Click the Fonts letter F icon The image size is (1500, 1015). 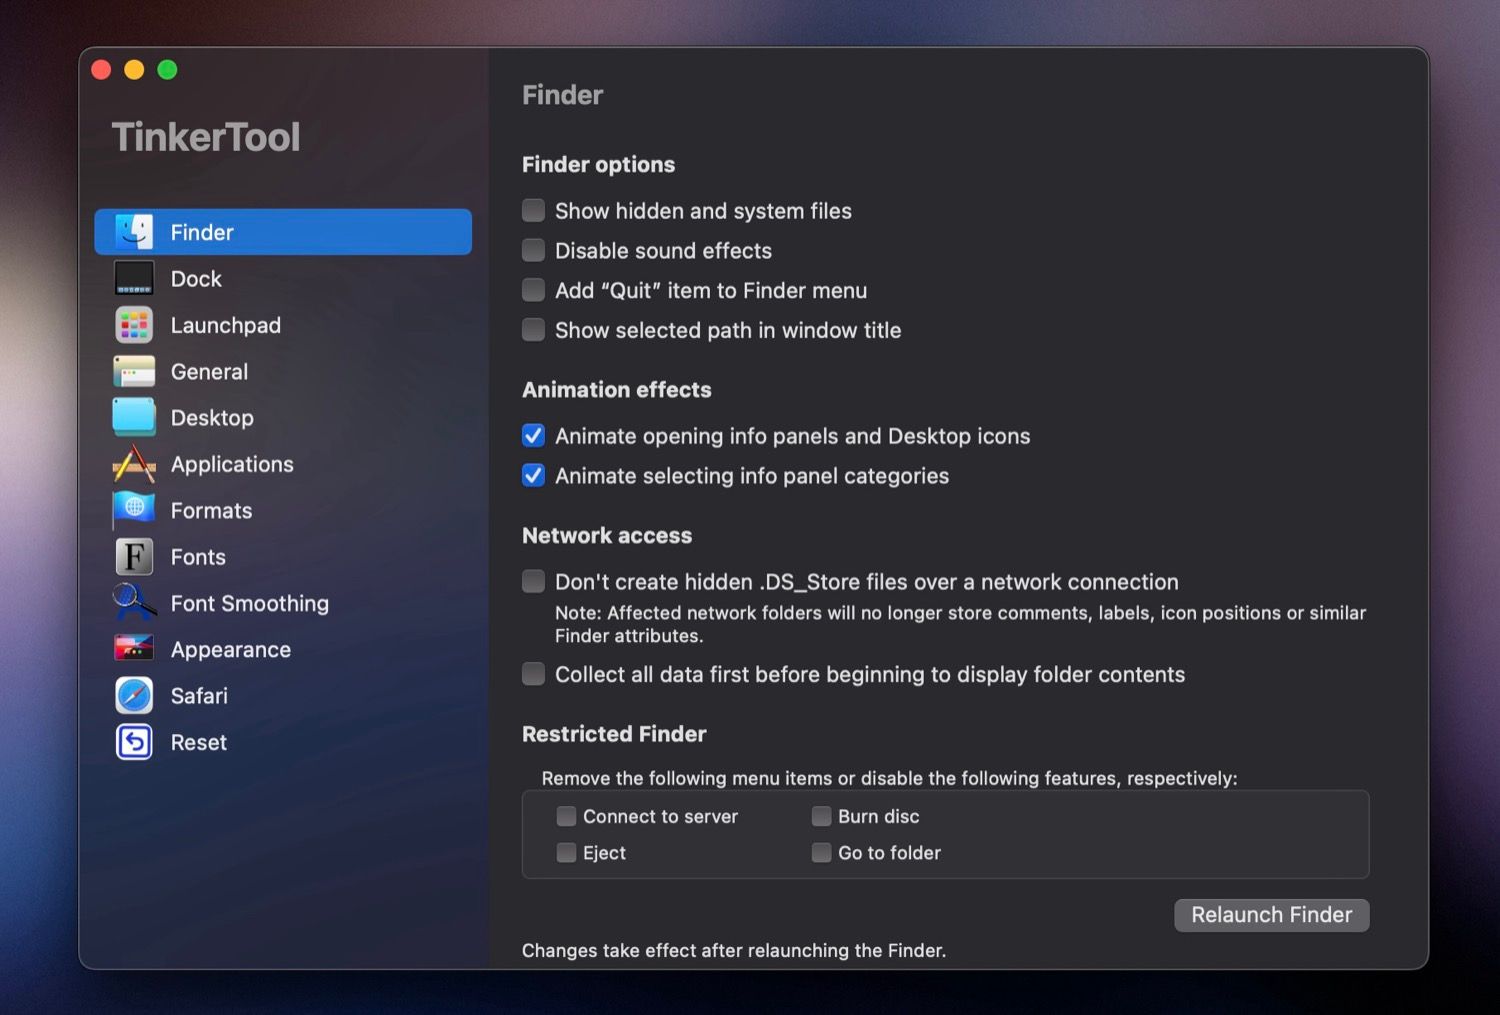click(134, 557)
